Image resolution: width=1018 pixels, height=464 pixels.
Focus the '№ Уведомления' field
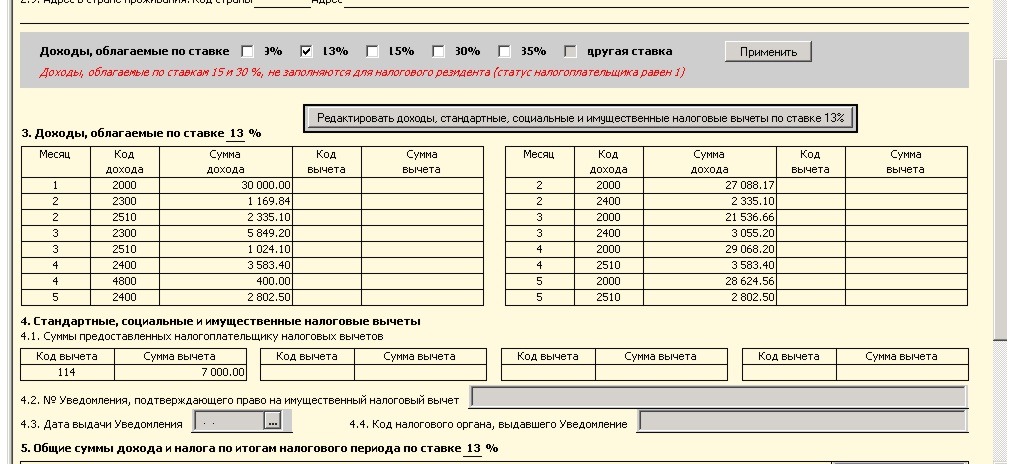718,397
